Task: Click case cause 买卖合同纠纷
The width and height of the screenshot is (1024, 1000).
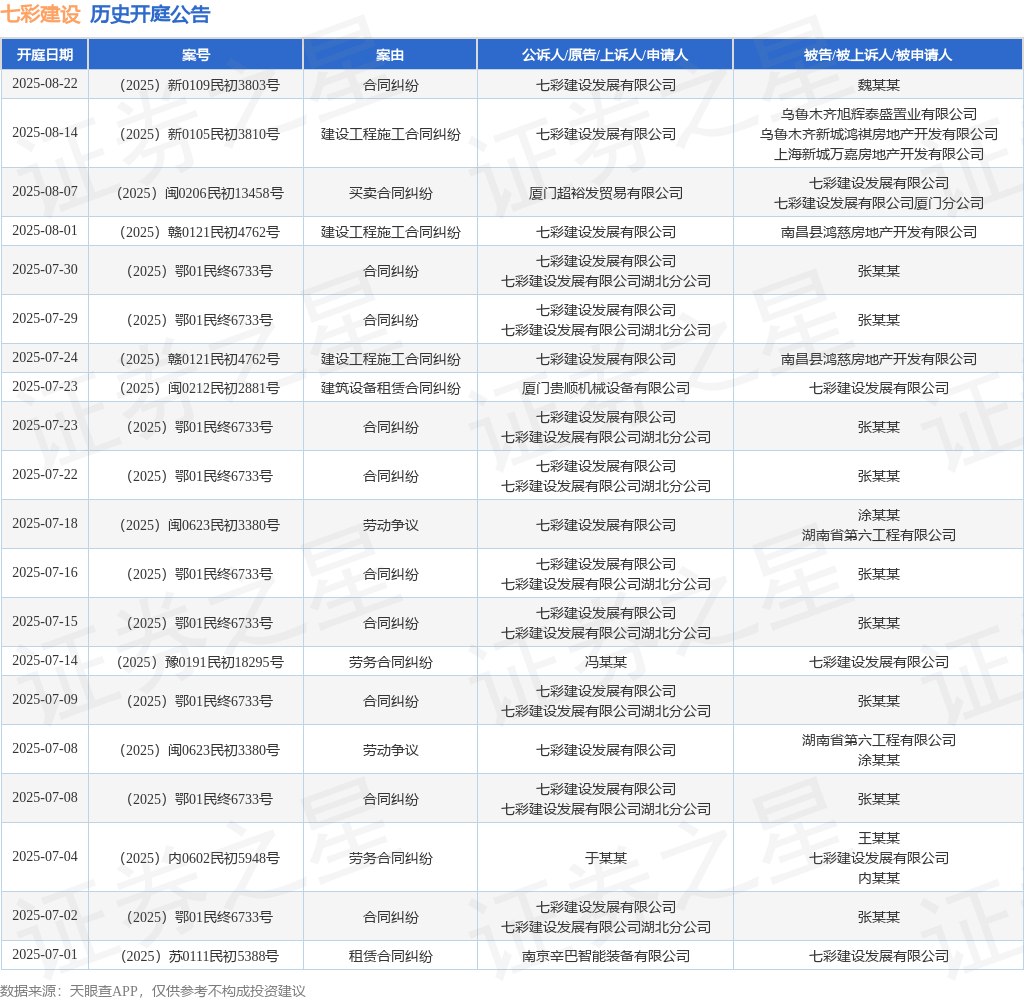Action: pos(391,193)
